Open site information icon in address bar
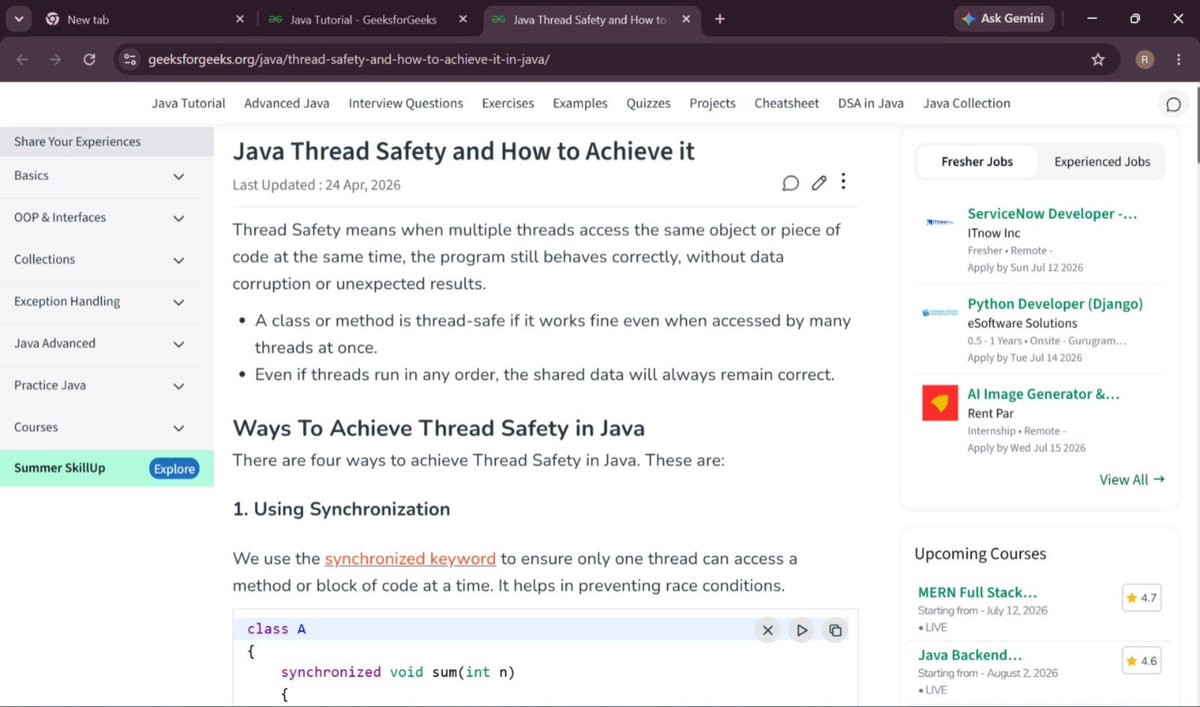 pyautogui.click(x=129, y=60)
